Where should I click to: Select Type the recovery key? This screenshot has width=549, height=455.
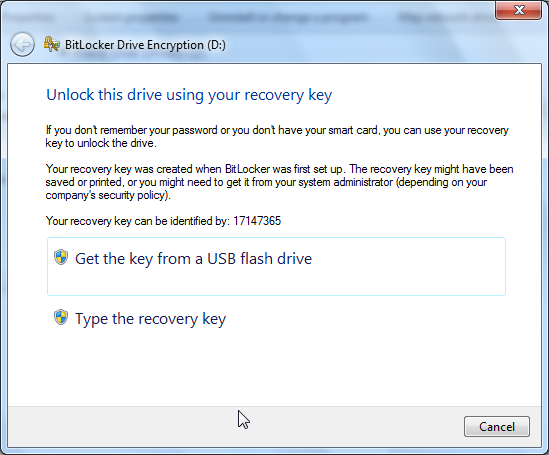tap(151, 319)
